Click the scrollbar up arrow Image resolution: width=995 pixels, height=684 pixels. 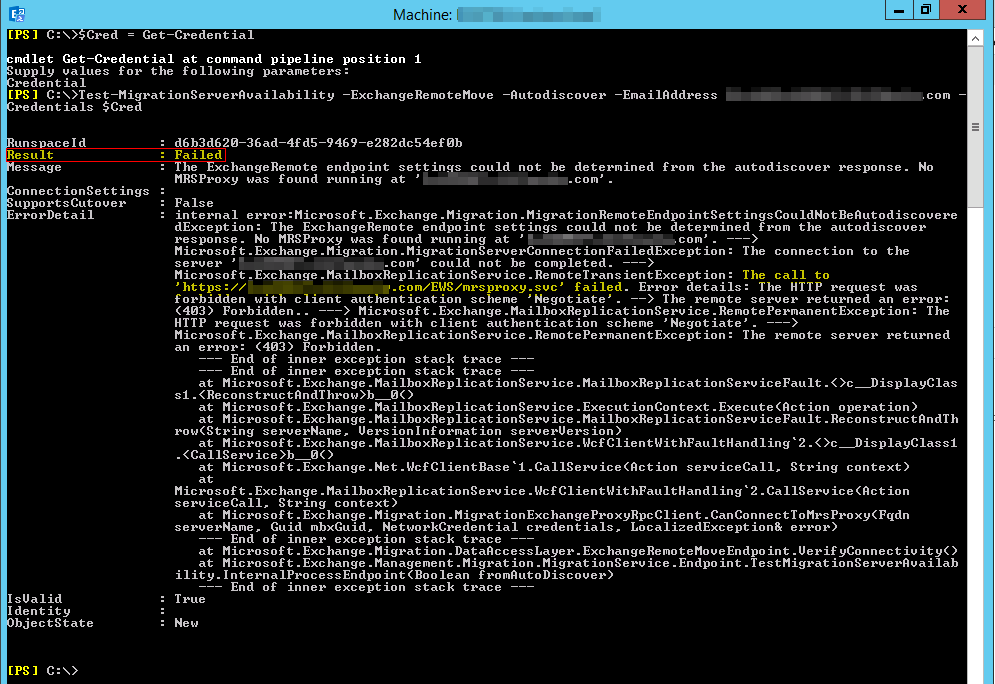click(x=976, y=37)
